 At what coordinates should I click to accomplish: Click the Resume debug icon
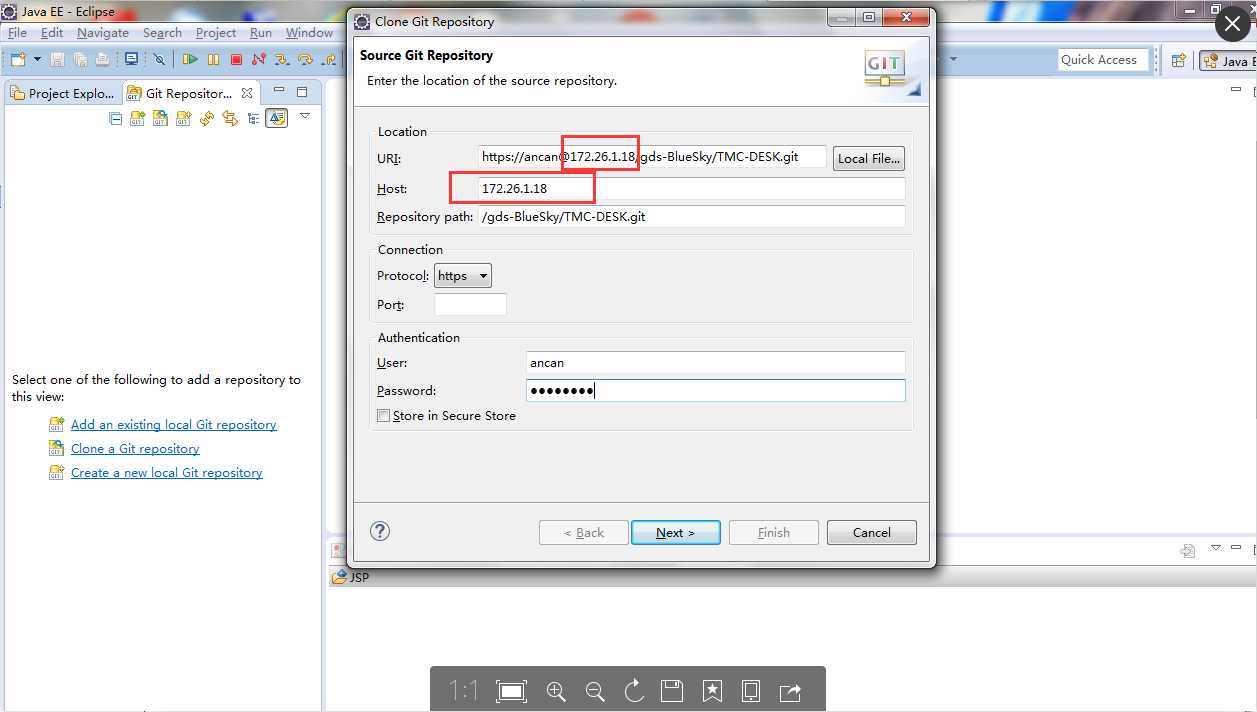(191, 60)
